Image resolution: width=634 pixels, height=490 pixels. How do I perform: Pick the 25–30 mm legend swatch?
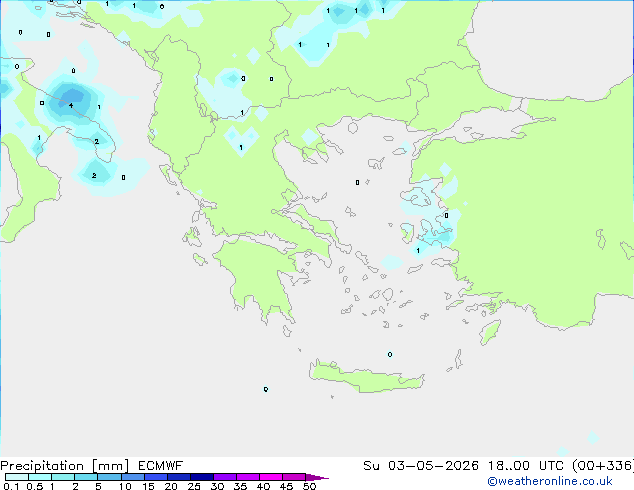pyautogui.click(x=202, y=477)
